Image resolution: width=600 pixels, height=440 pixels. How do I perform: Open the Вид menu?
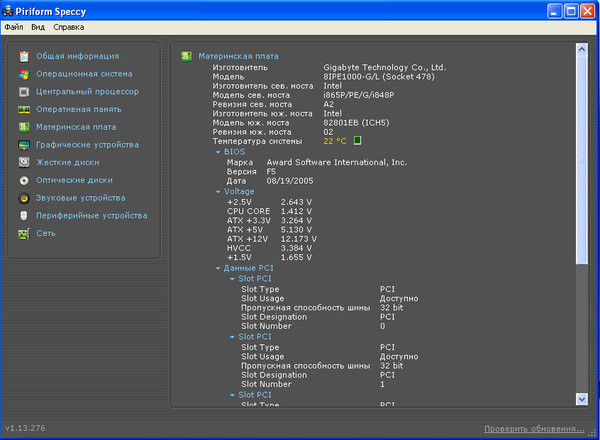(x=38, y=27)
